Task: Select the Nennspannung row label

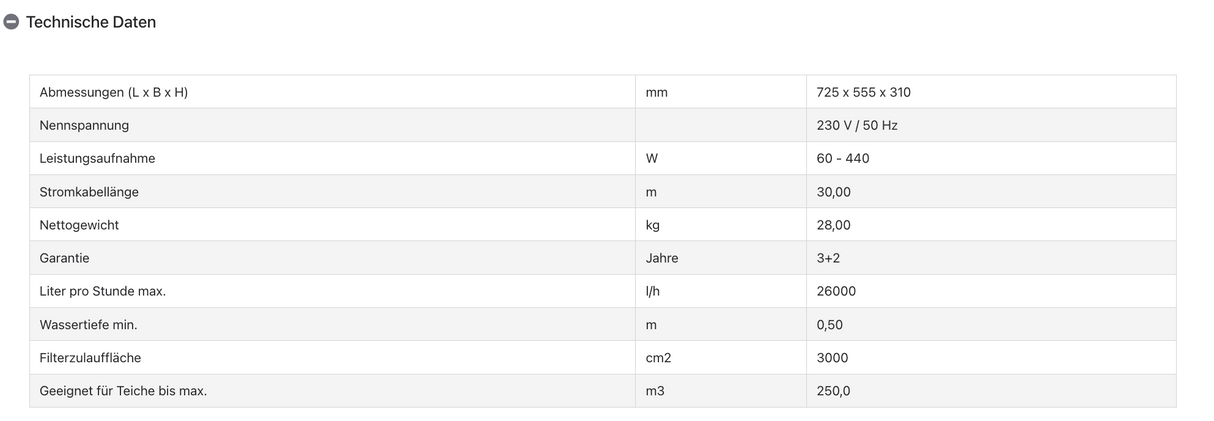Action: tap(84, 125)
